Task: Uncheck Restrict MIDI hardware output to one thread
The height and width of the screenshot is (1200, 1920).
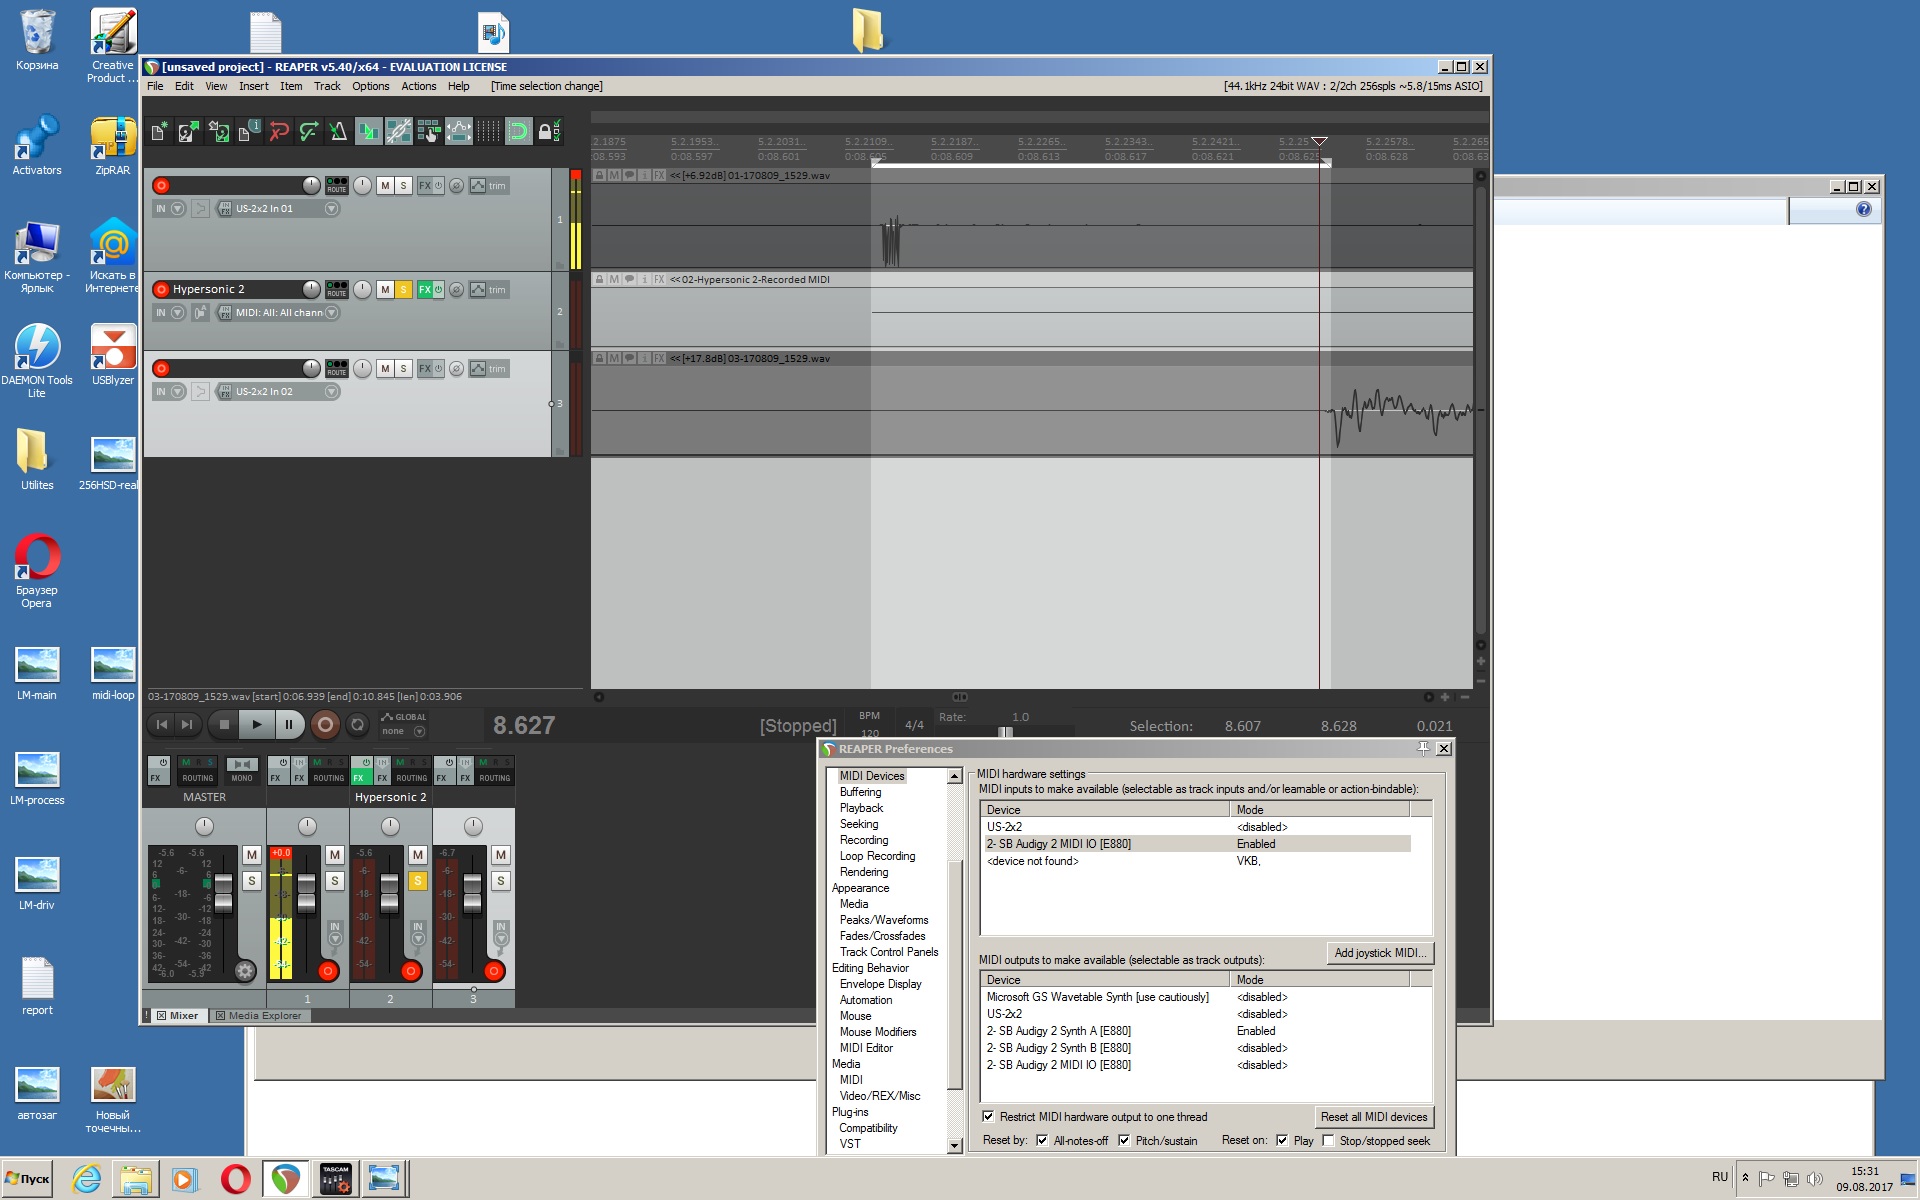Action: [988, 1117]
